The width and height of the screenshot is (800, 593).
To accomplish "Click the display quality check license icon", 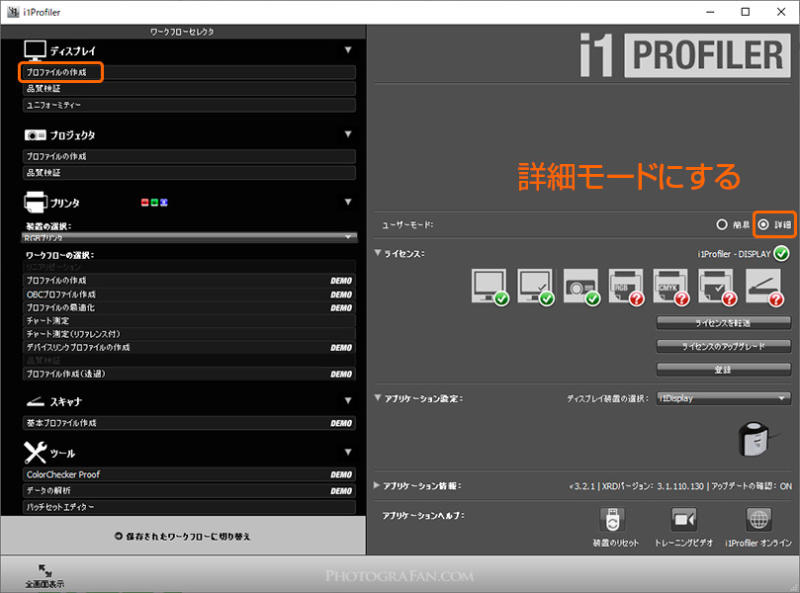I will (x=536, y=287).
